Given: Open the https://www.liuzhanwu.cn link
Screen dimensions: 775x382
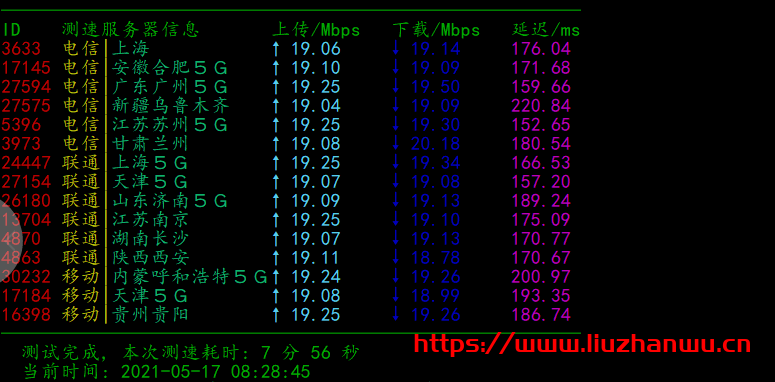Looking at the screenshot, I should (582, 344).
